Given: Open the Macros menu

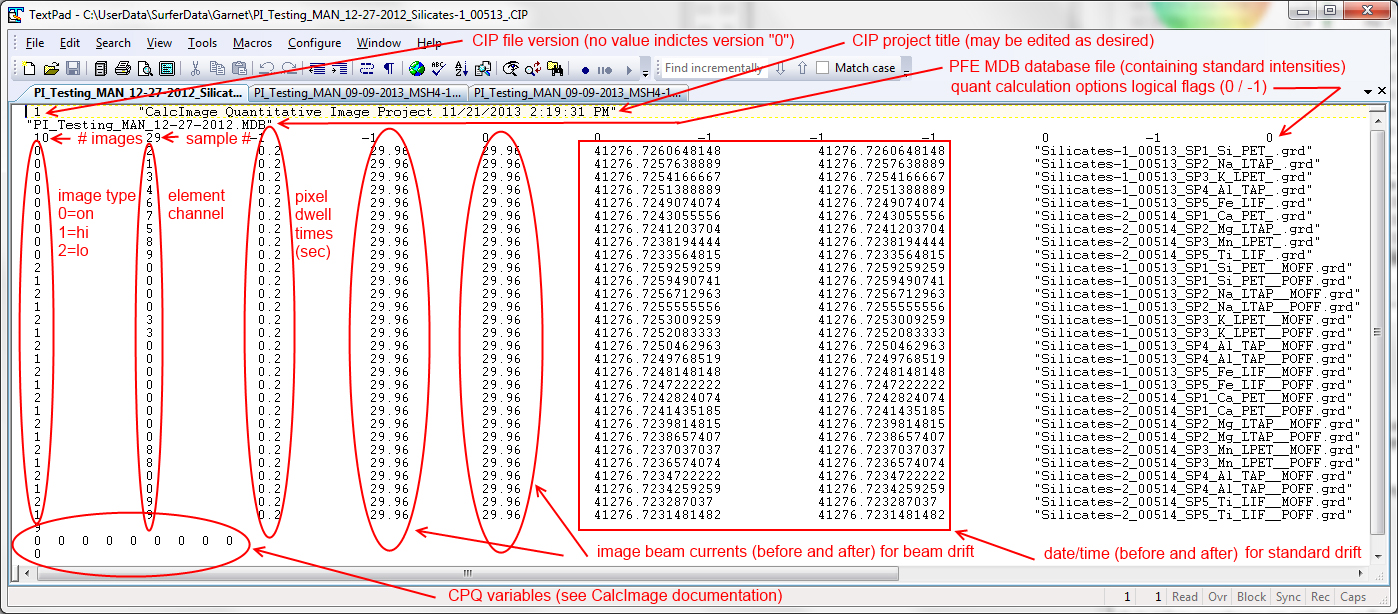Looking at the screenshot, I should click(x=252, y=43).
